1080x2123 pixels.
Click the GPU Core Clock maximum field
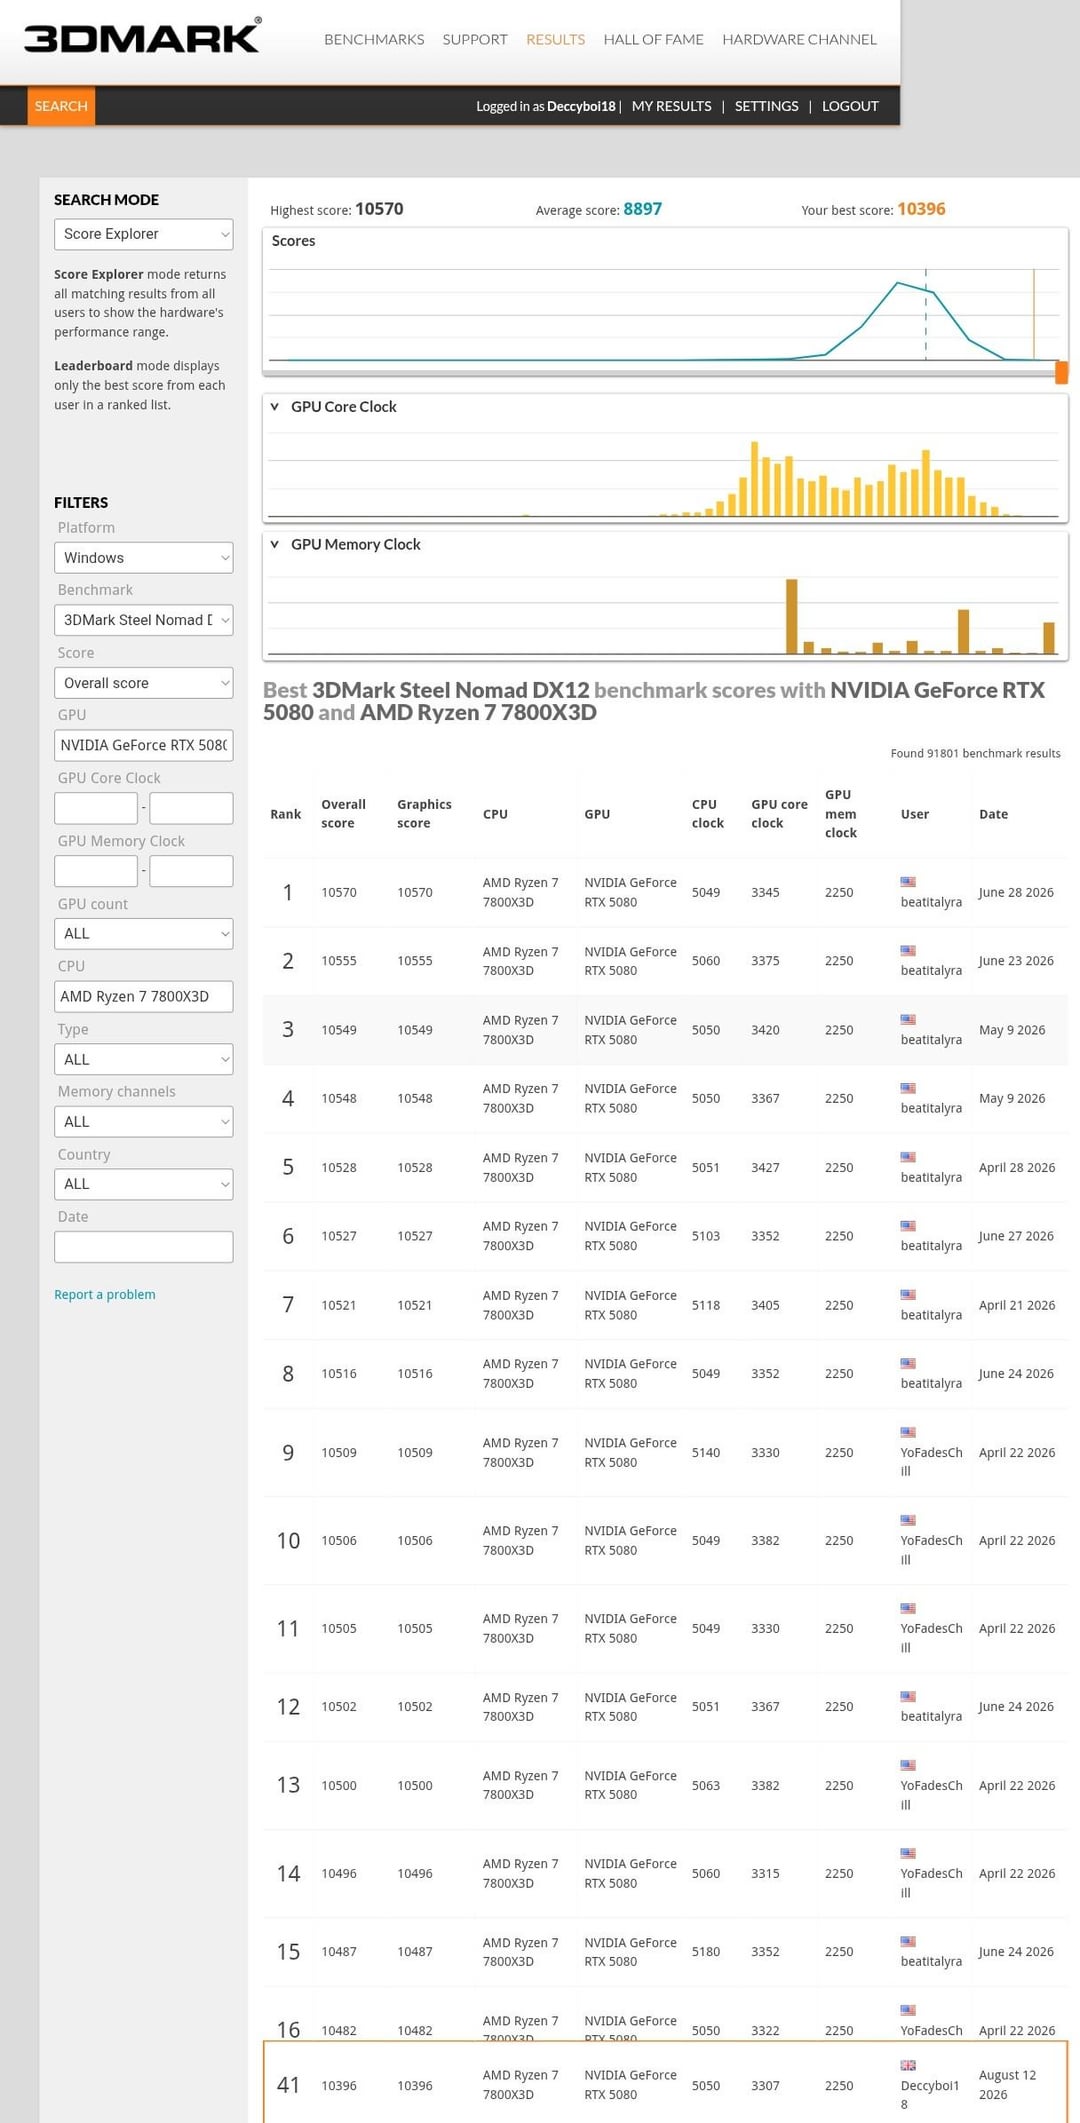191,808
